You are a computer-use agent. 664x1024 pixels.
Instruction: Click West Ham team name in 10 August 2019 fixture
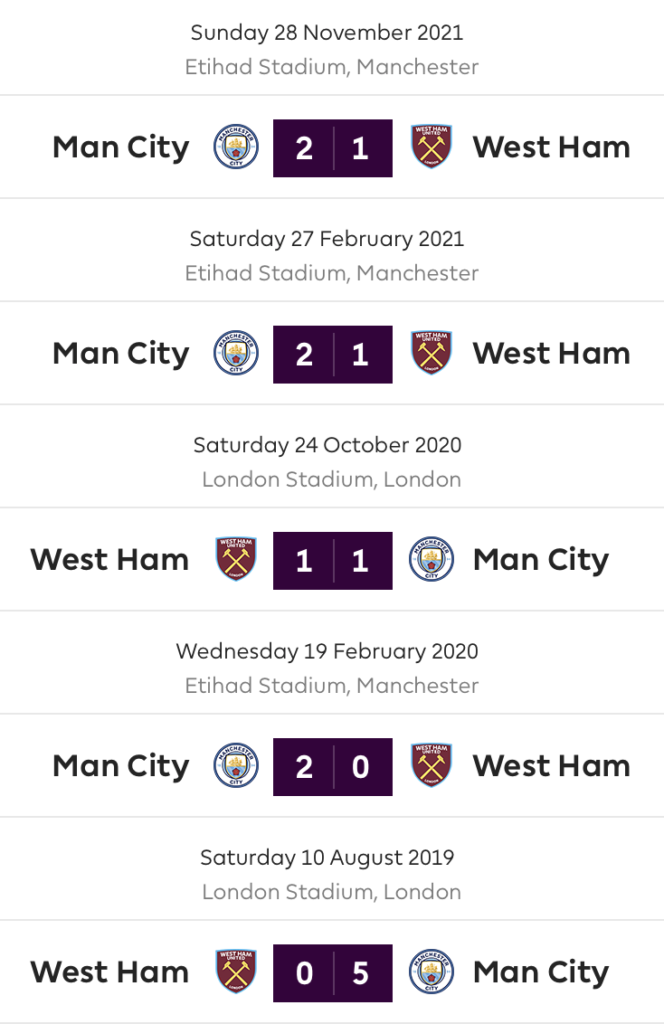[110, 972]
